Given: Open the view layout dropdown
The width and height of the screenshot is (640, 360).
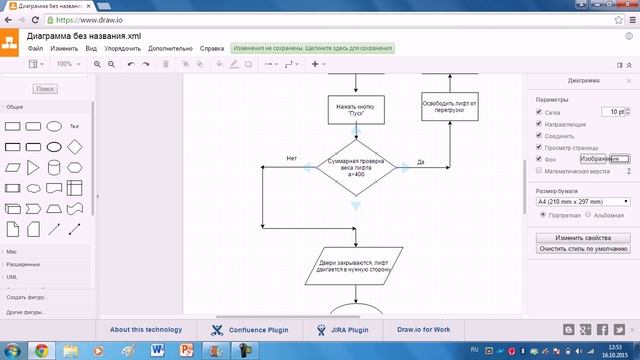Looking at the screenshot, I should [36, 64].
